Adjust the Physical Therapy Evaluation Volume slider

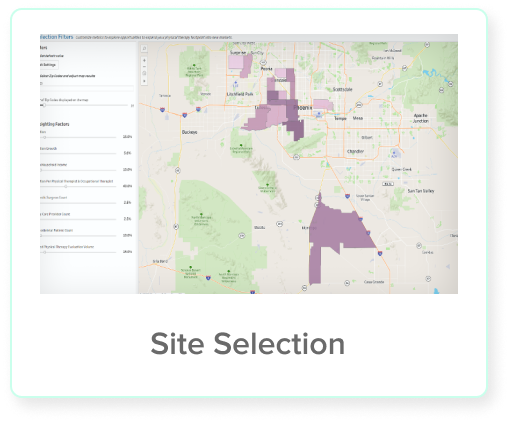click(x=78, y=252)
